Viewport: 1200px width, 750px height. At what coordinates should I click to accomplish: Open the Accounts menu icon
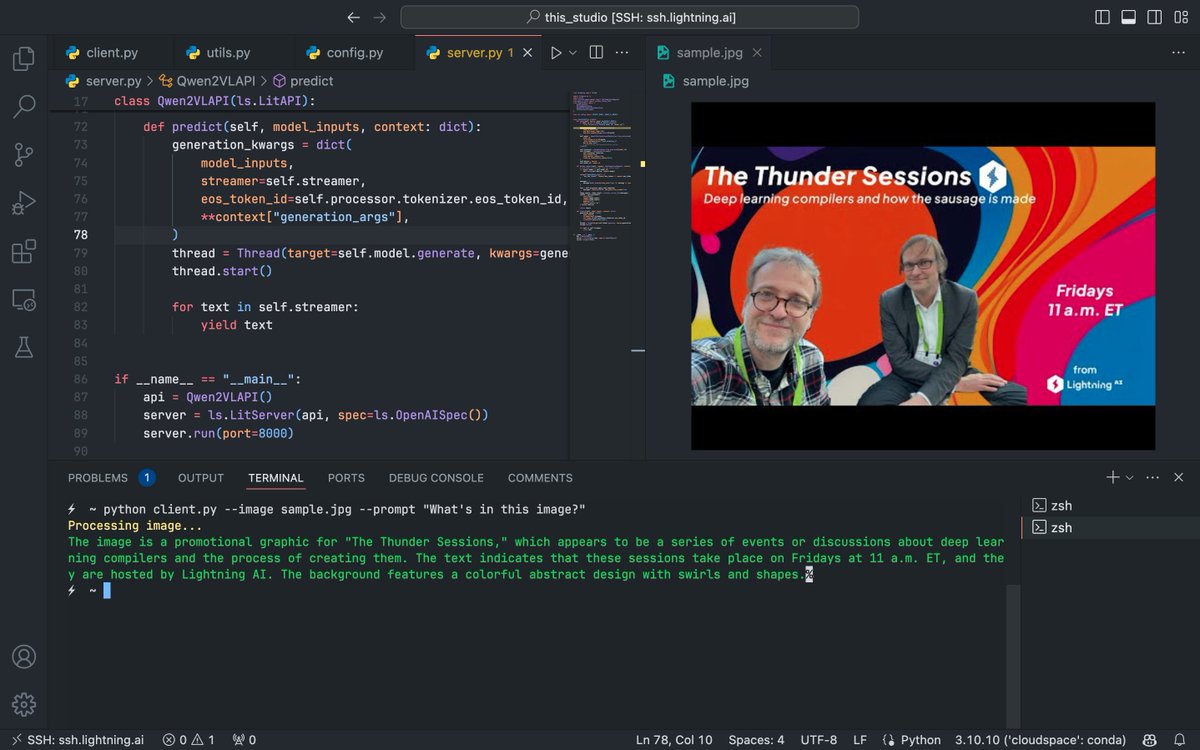pos(23,657)
